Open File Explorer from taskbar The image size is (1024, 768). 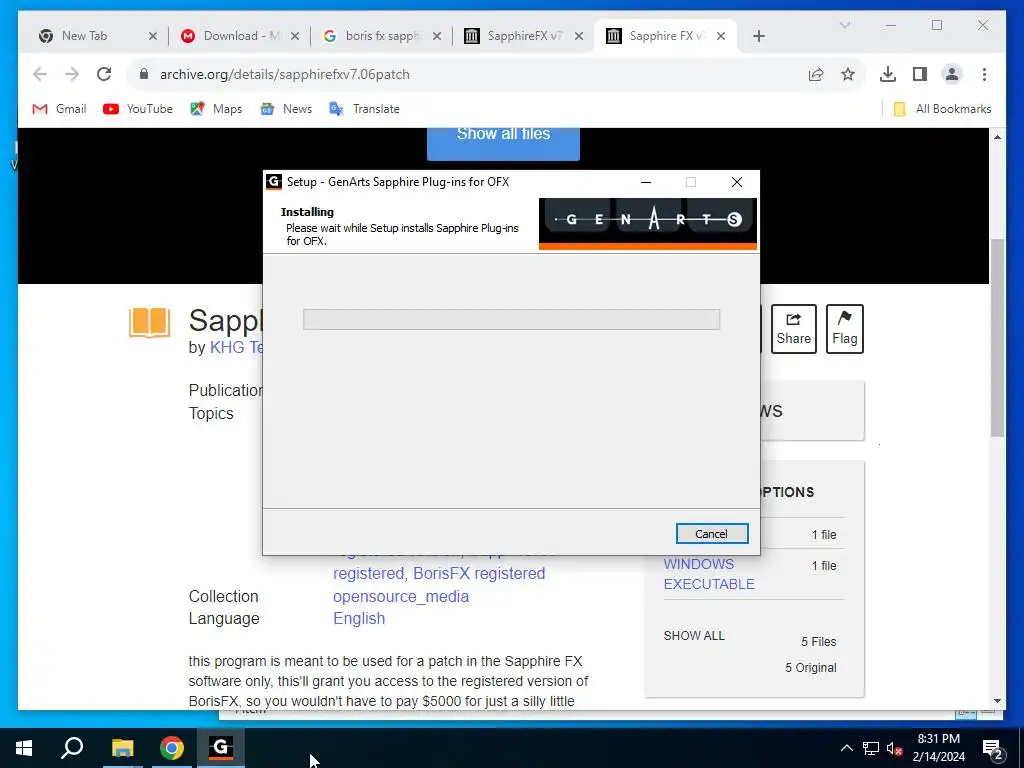(122, 748)
